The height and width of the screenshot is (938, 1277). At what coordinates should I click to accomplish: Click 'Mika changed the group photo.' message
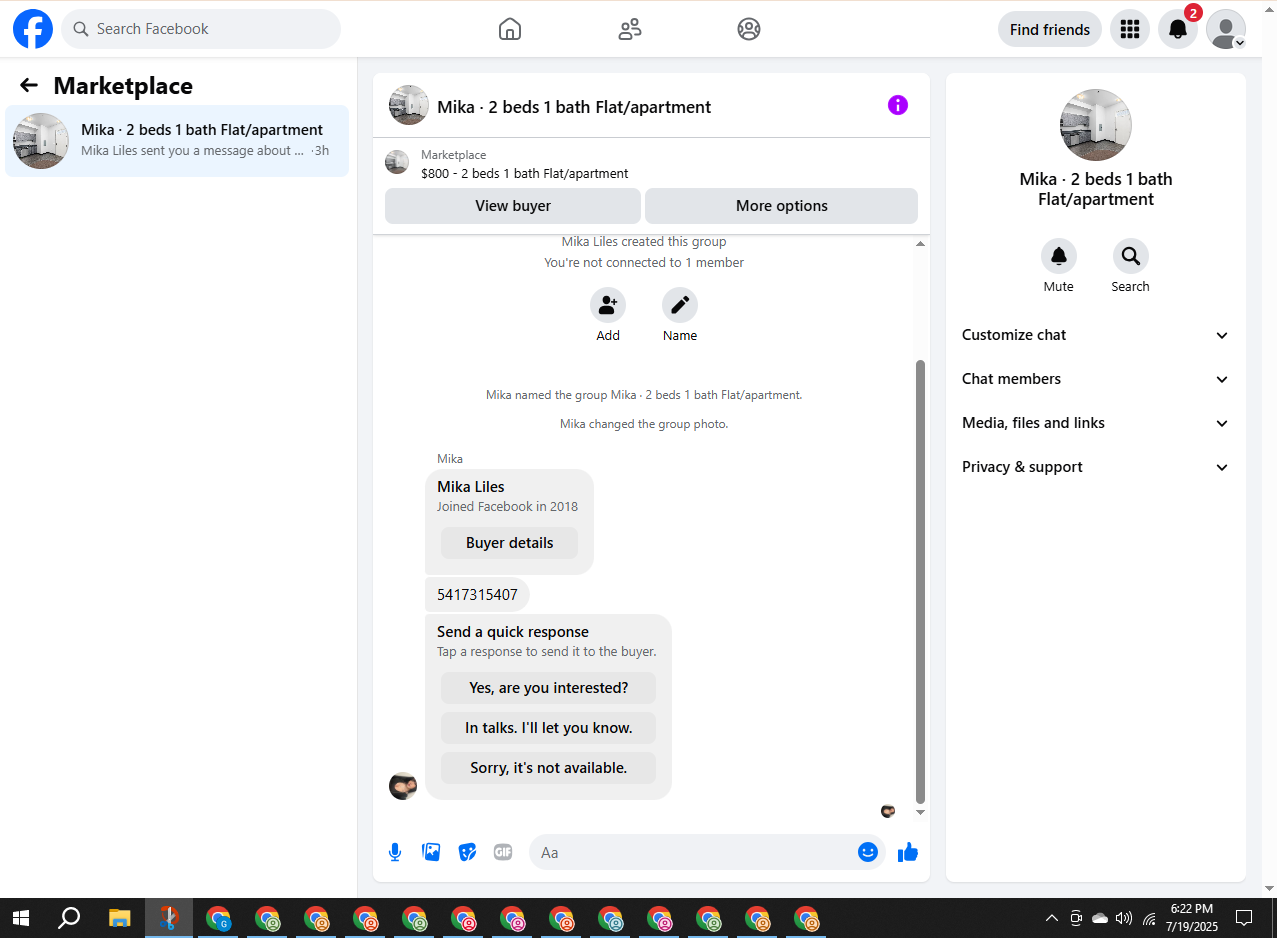pos(644,424)
